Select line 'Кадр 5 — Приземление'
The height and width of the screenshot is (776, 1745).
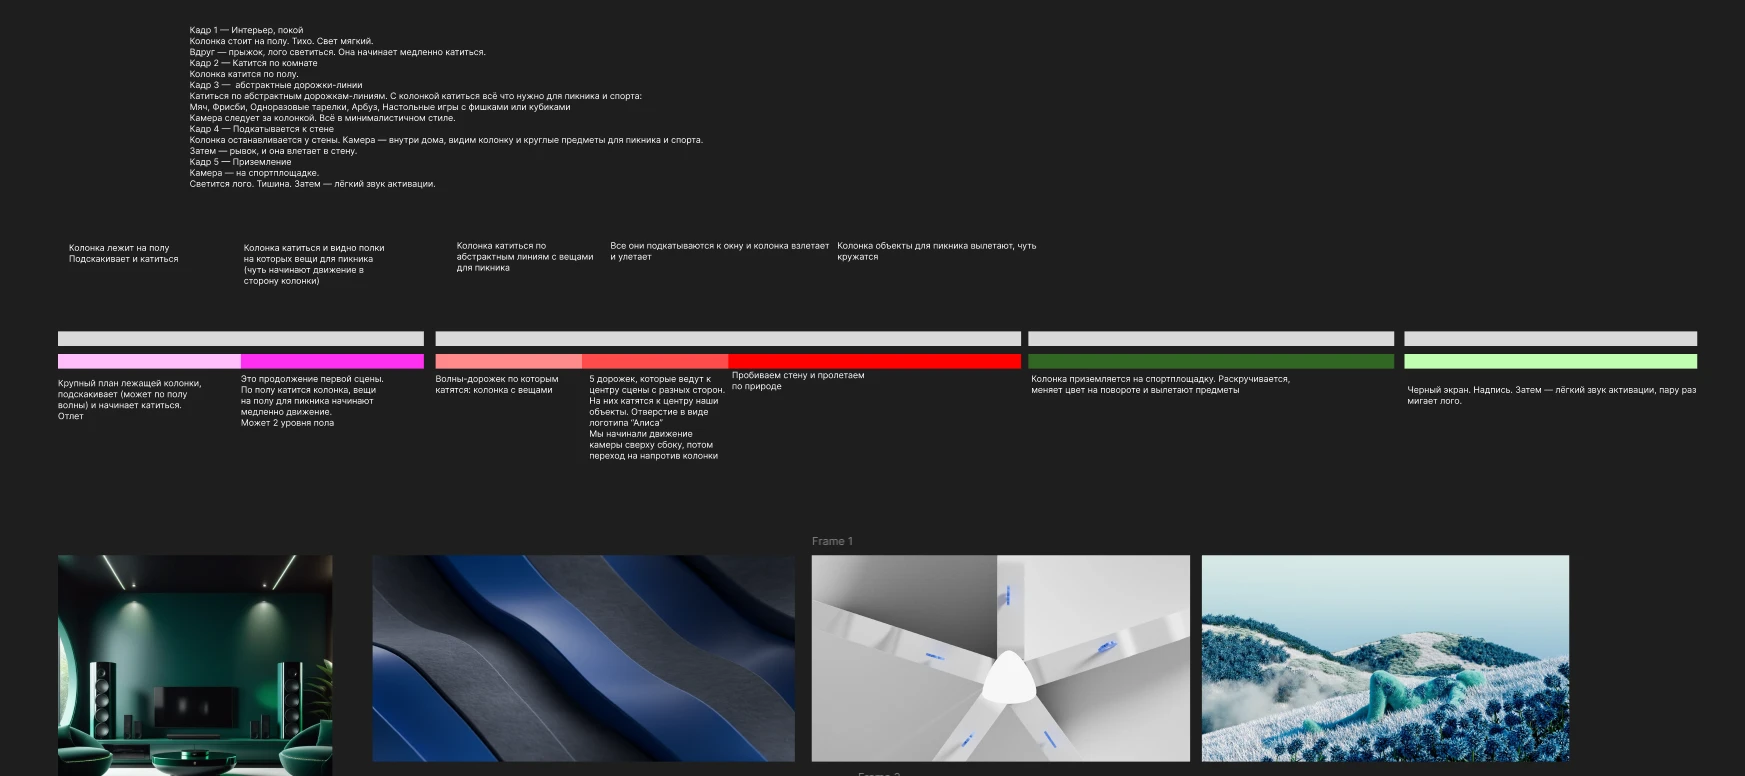pyautogui.click(x=240, y=162)
